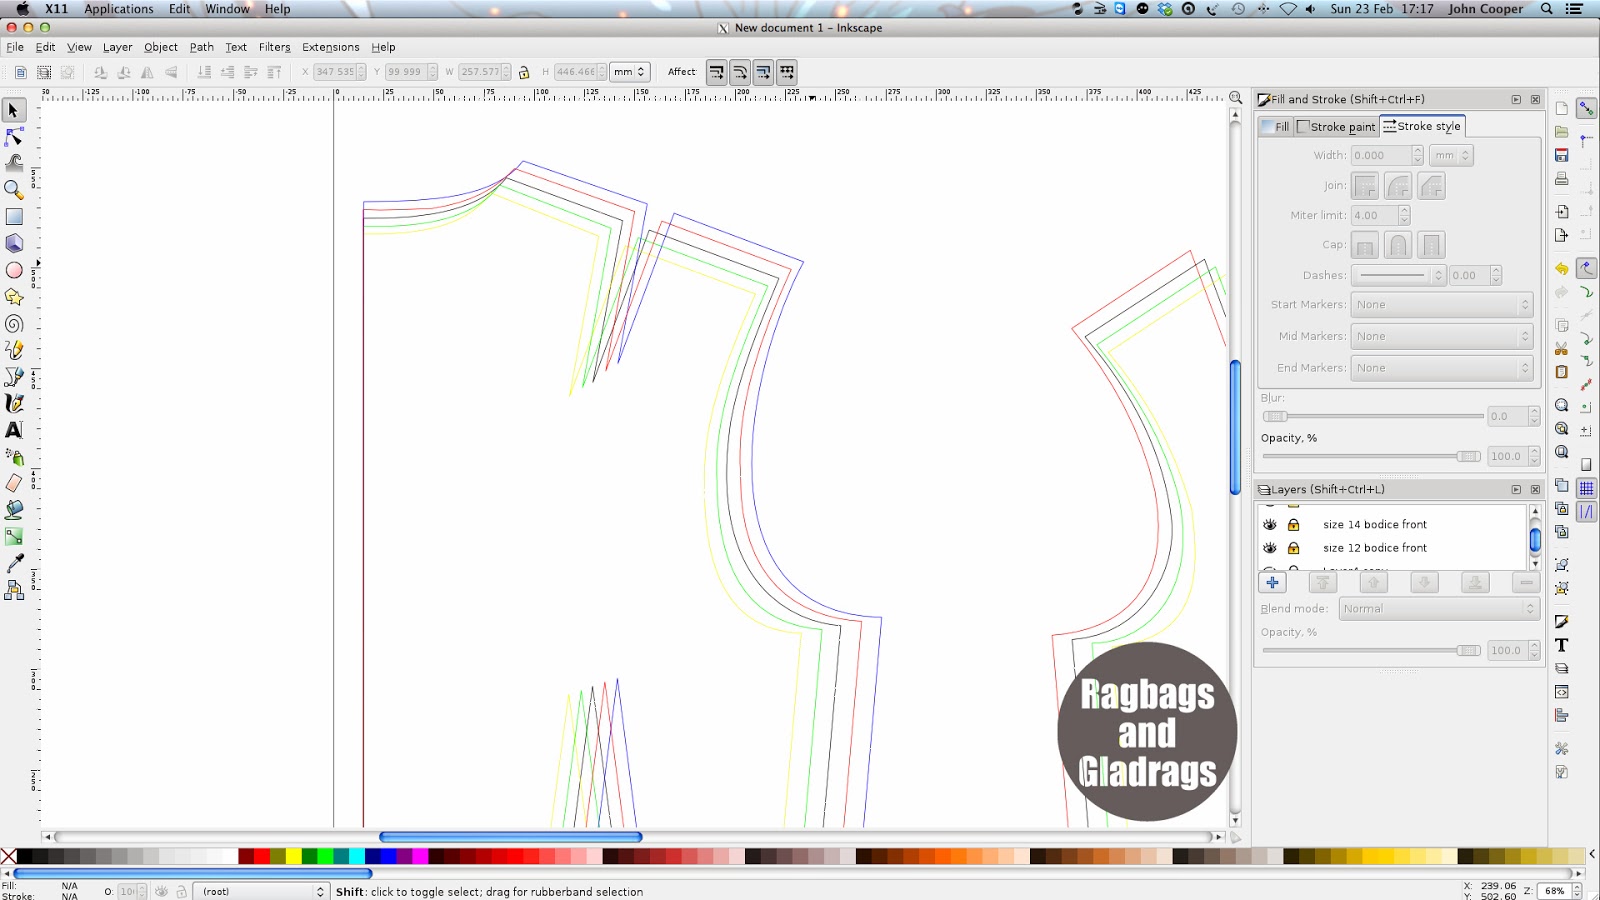Viewport: 1600px width, 900px height.
Task: Select the Rectangle tool
Action: point(14,216)
